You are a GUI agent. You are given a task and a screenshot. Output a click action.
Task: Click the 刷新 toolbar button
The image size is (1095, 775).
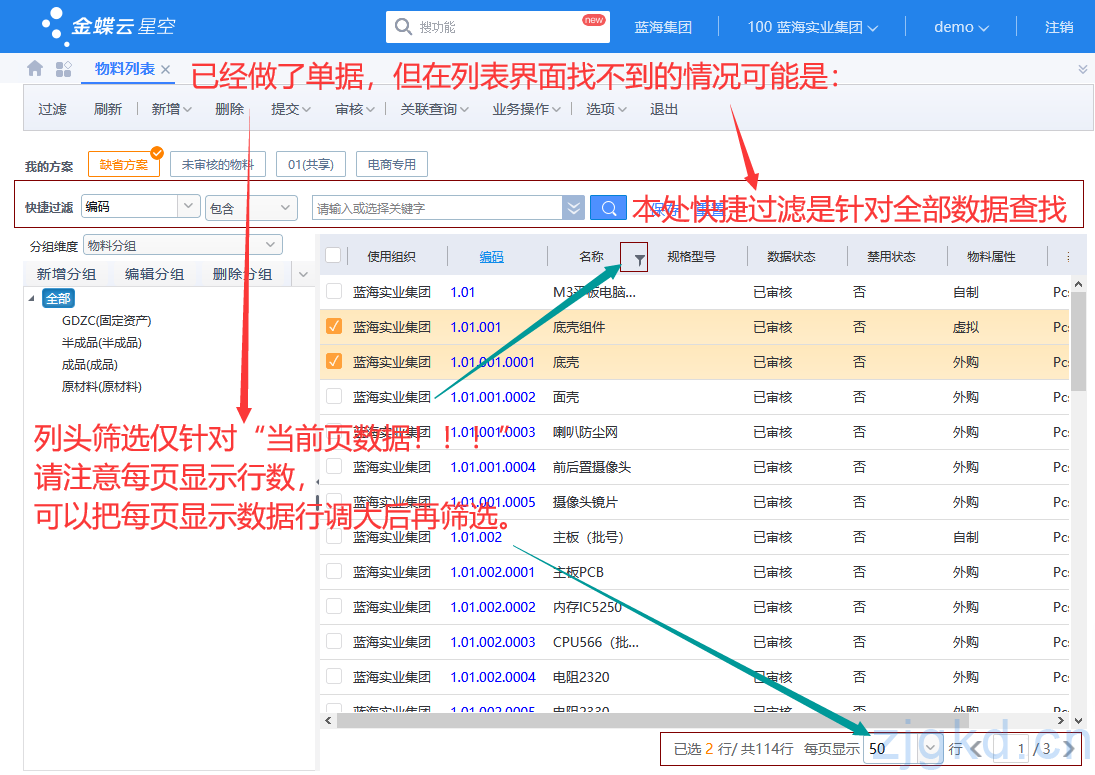108,109
